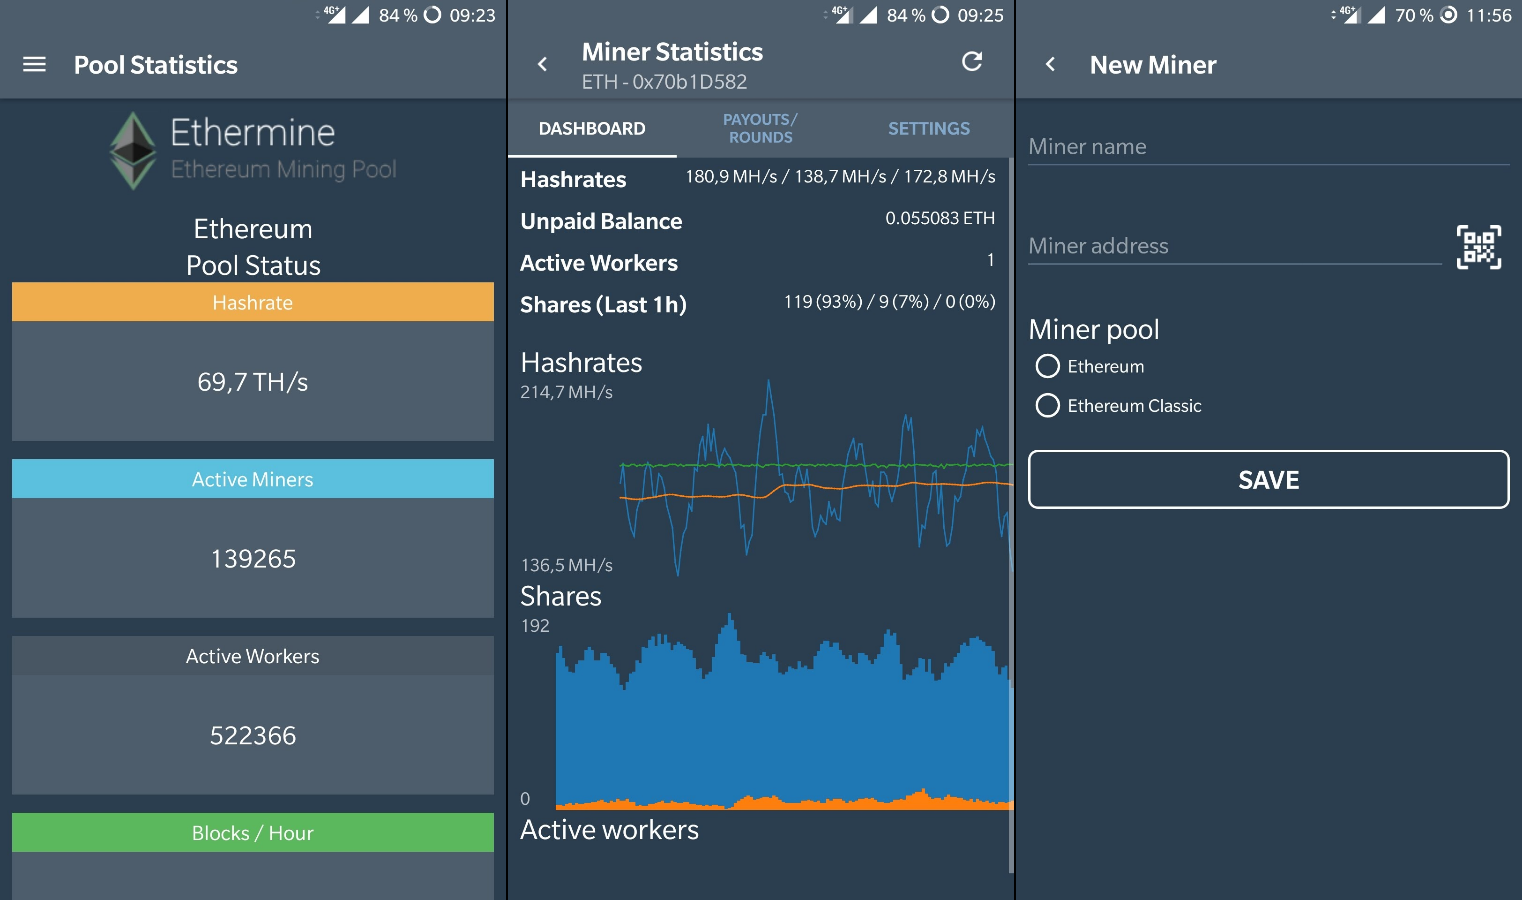Tap the blue Active Miners header

coord(253,479)
